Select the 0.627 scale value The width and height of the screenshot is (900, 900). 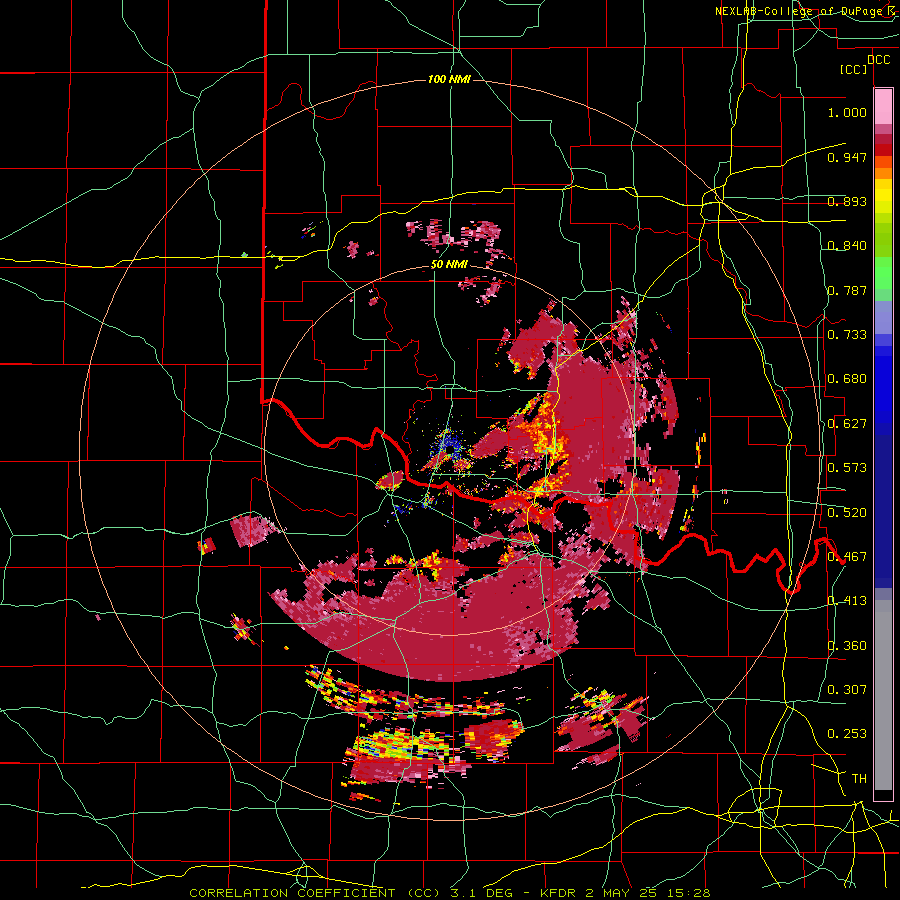[847, 424]
